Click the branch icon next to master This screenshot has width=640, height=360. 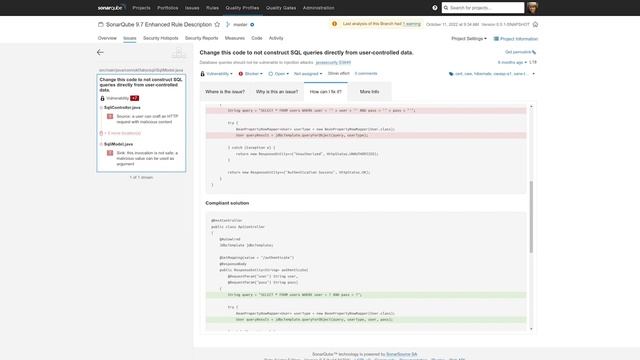point(228,24)
